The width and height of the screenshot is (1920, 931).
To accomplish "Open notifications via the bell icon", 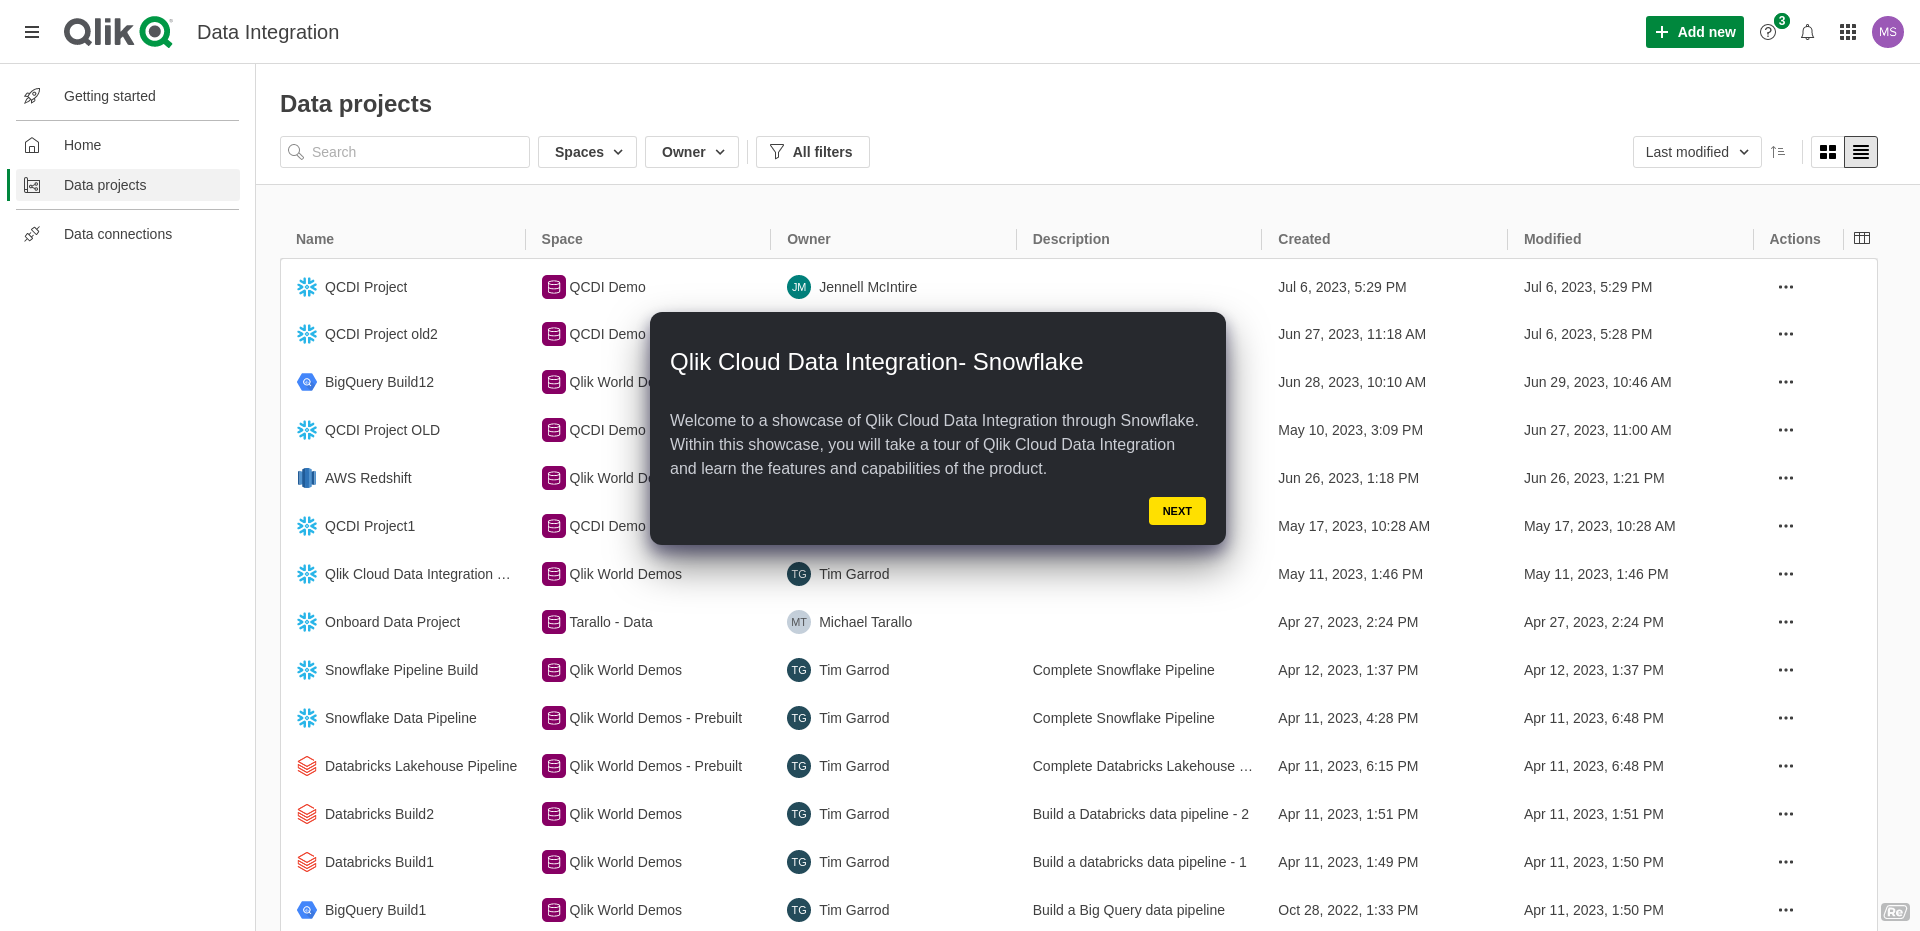I will pyautogui.click(x=1807, y=31).
